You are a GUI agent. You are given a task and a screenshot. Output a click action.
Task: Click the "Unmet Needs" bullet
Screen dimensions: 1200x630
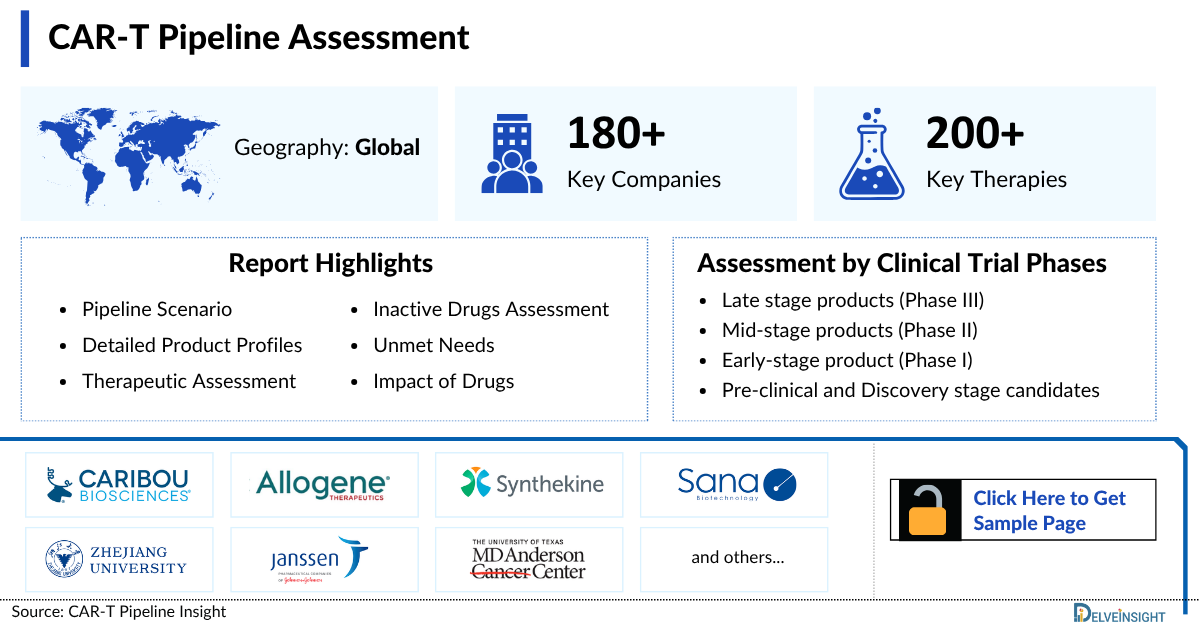[434, 346]
